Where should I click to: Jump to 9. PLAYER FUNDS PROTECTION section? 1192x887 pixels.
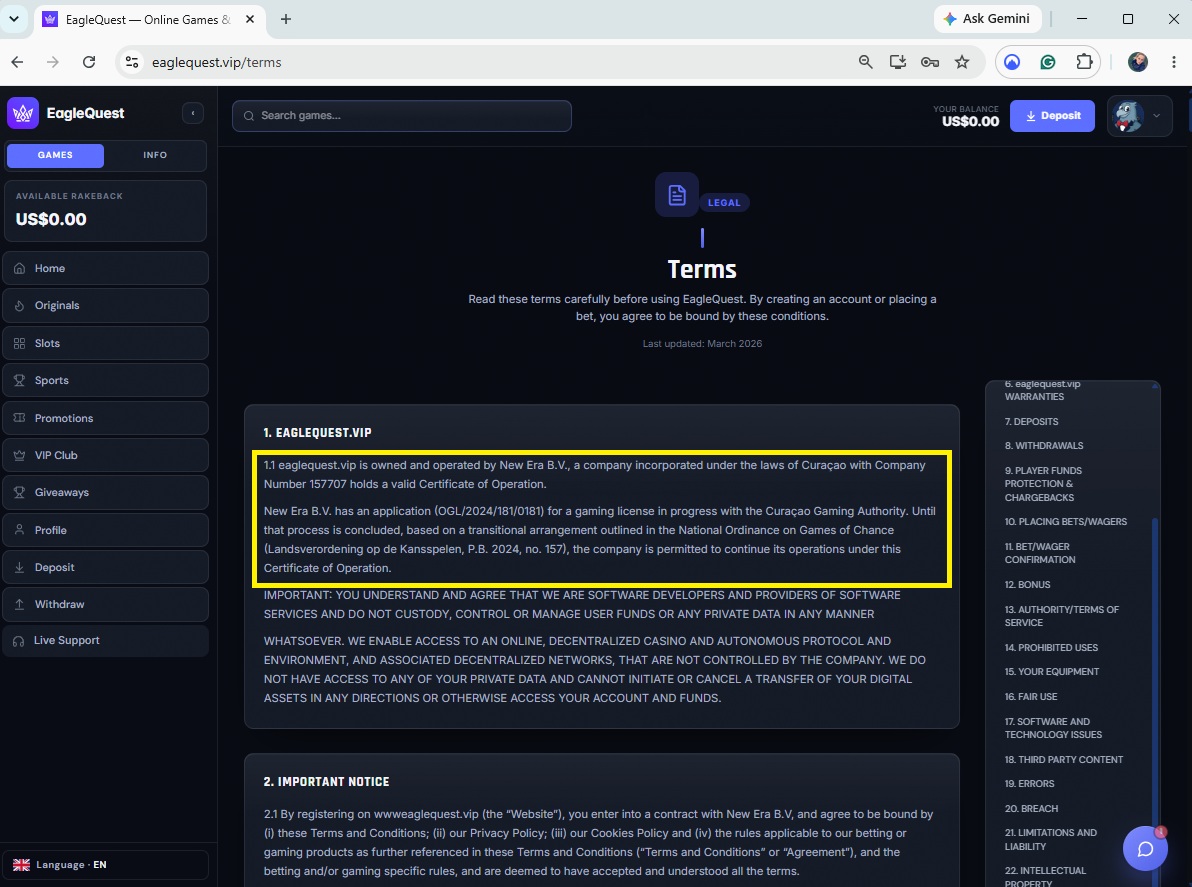point(1043,484)
